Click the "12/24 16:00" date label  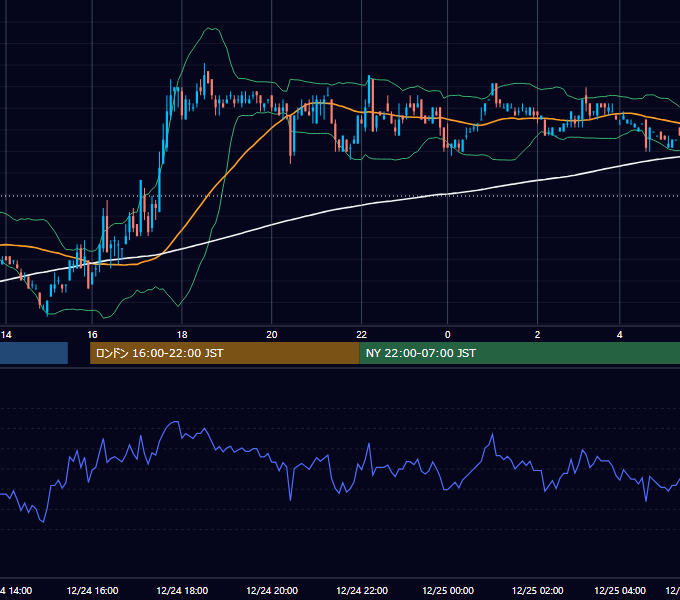pyautogui.click(x=92, y=590)
